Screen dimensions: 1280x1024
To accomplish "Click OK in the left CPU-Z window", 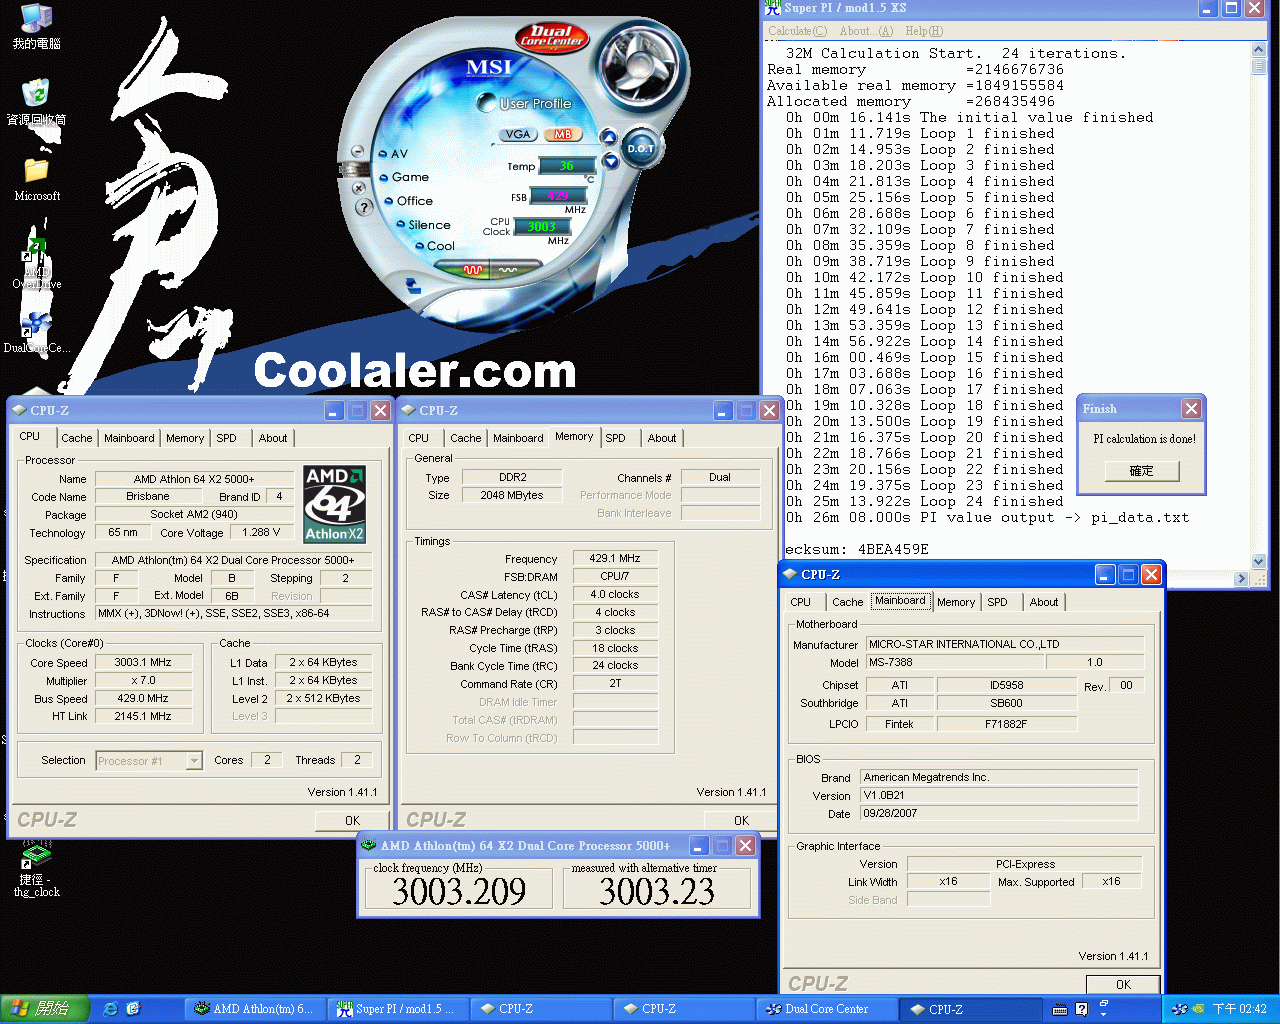I will [x=352, y=820].
